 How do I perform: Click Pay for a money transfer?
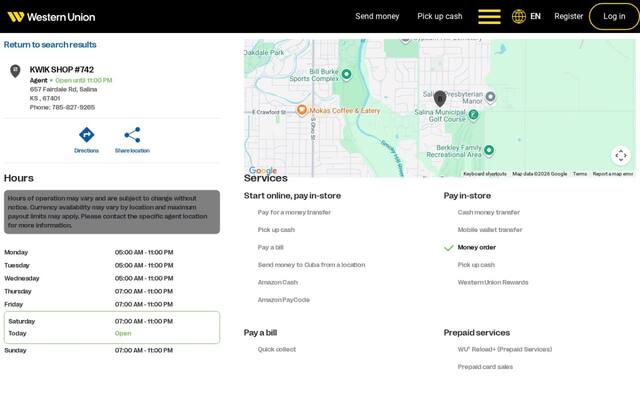tap(294, 212)
